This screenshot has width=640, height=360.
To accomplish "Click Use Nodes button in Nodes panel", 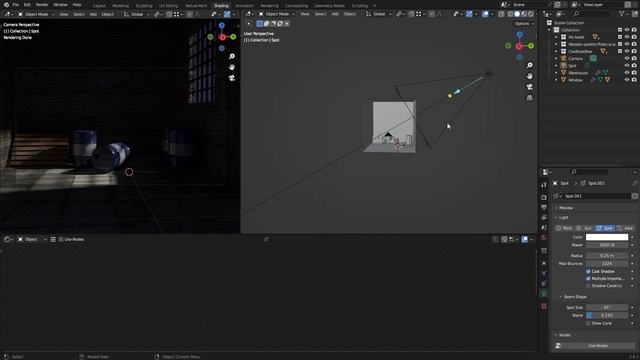I will click(598, 346).
